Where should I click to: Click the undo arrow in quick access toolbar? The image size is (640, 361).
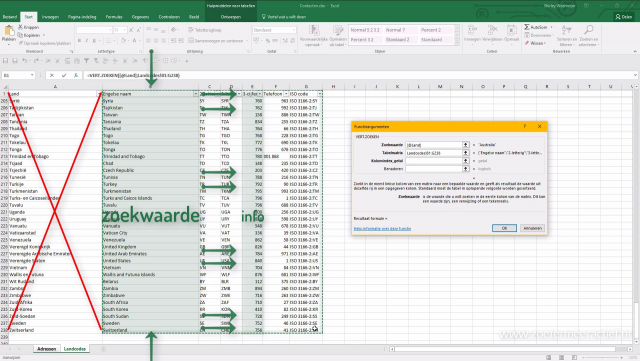coord(24,60)
